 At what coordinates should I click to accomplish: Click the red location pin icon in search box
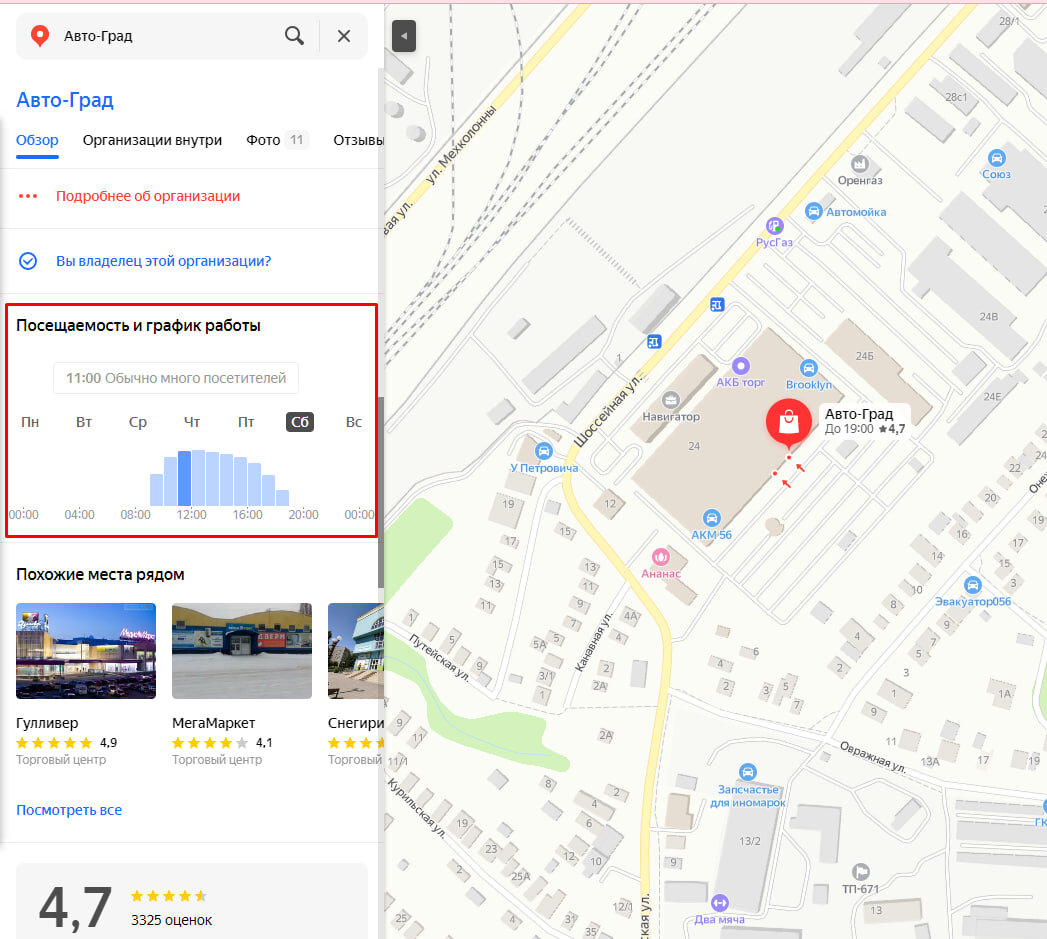[x=40, y=36]
